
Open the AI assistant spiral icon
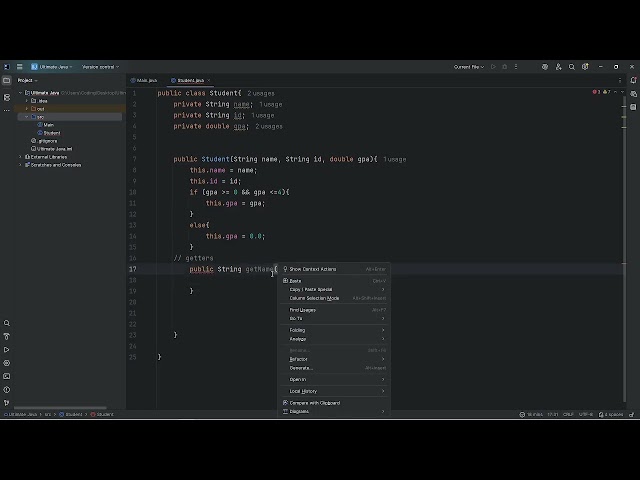(x=544, y=67)
